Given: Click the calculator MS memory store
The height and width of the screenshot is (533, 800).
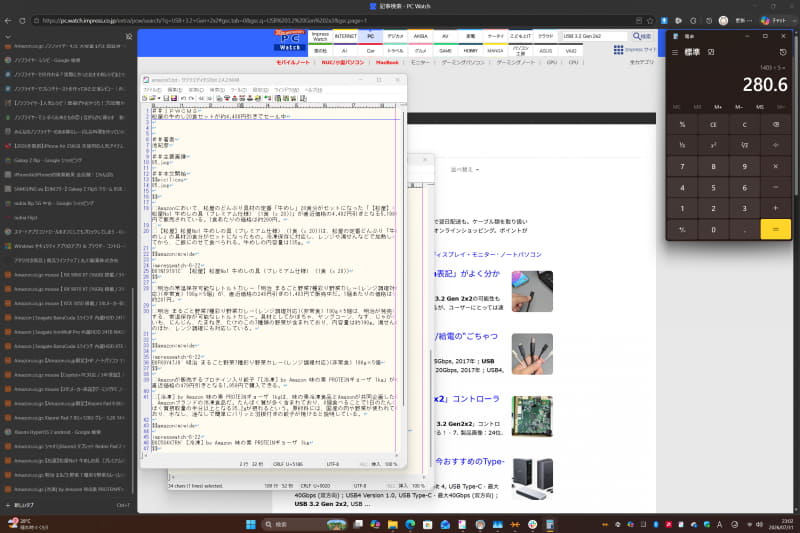Looking at the screenshot, I should (x=760, y=107).
